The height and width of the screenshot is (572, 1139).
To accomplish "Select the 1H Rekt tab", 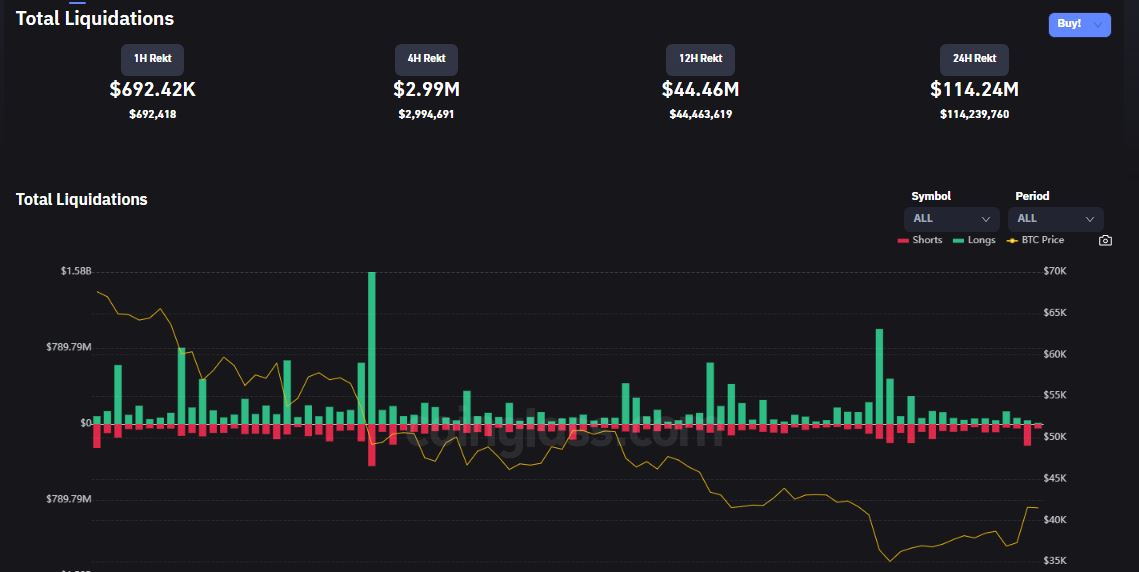I will [152, 59].
